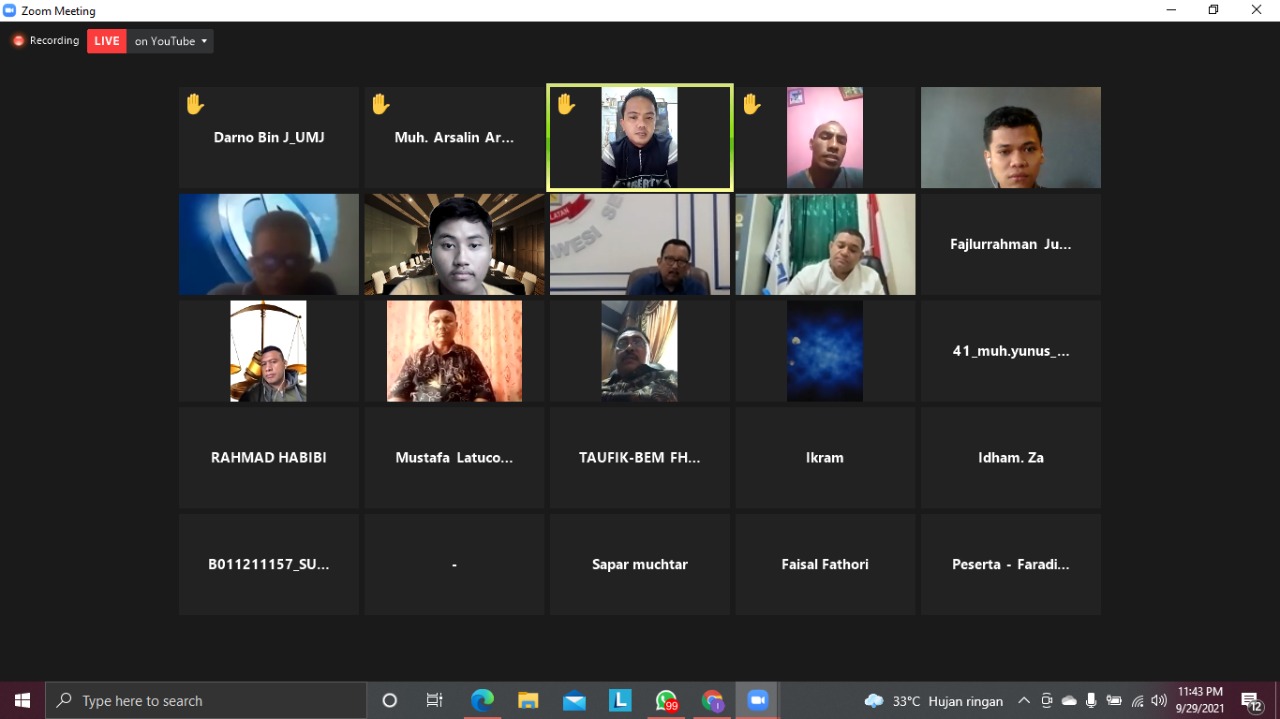1280x719 pixels.
Task: Open Task View from the taskbar
Action: 435,700
